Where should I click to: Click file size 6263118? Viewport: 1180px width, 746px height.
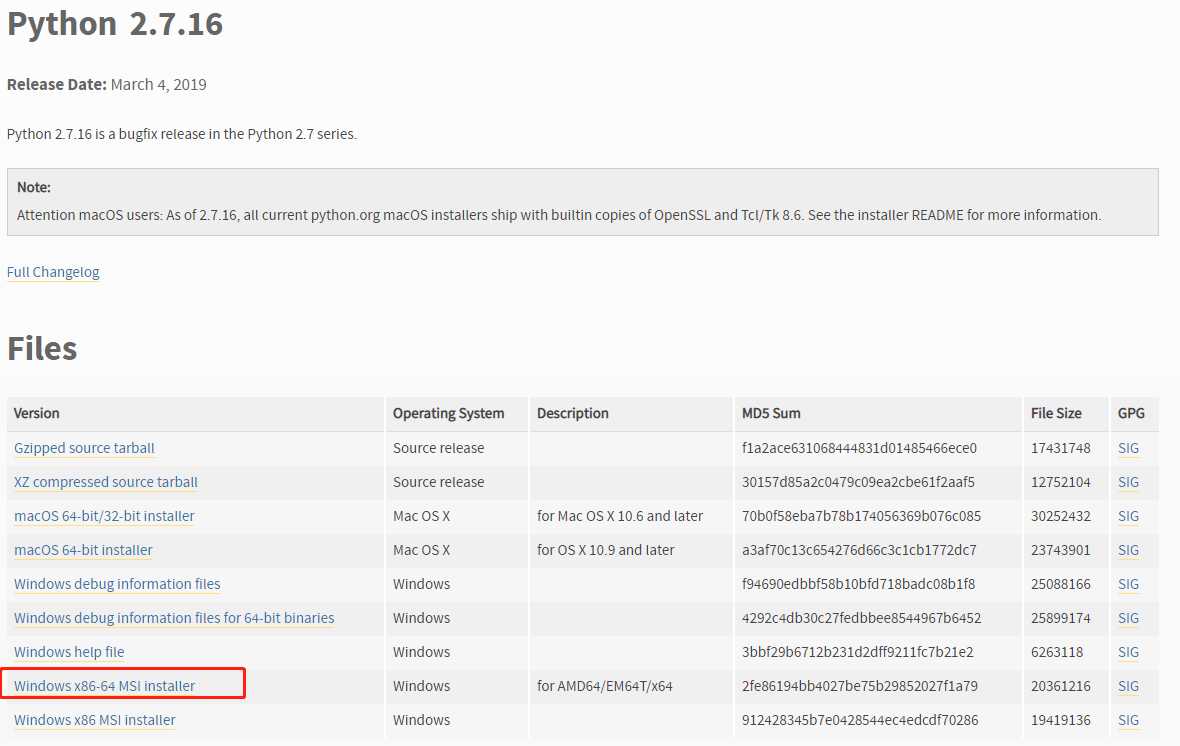click(1057, 652)
